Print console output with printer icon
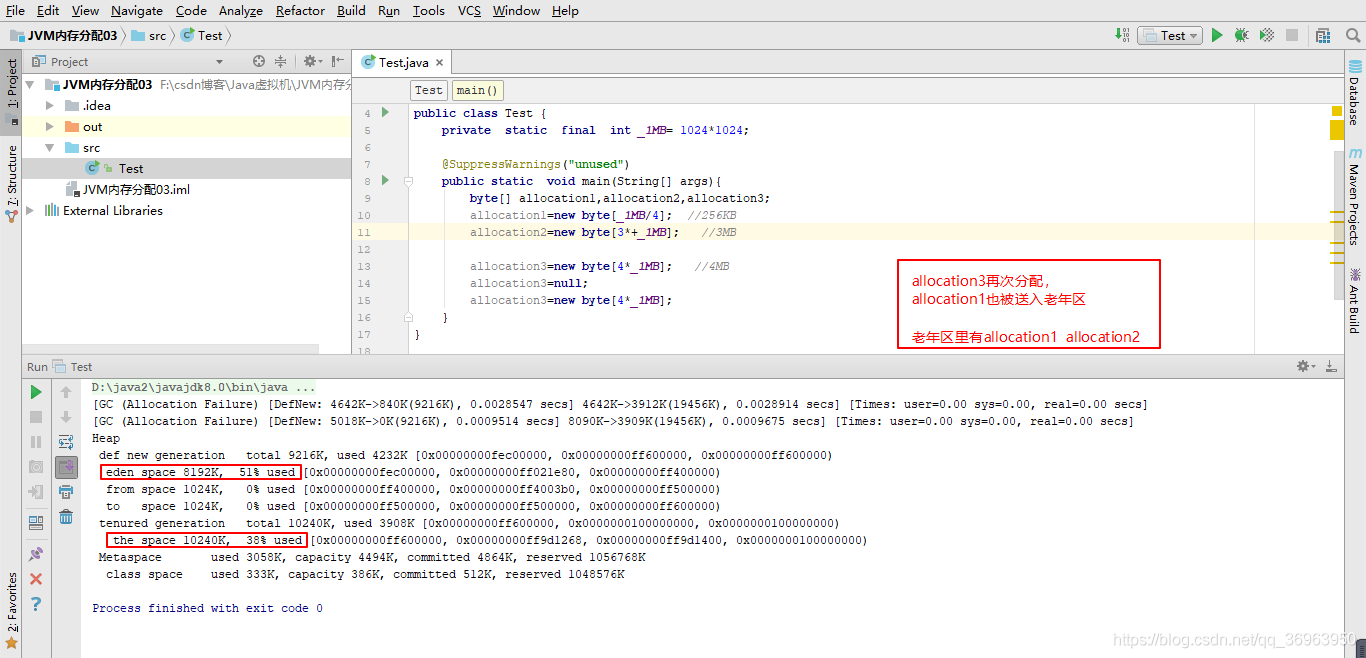 (x=66, y=492)
